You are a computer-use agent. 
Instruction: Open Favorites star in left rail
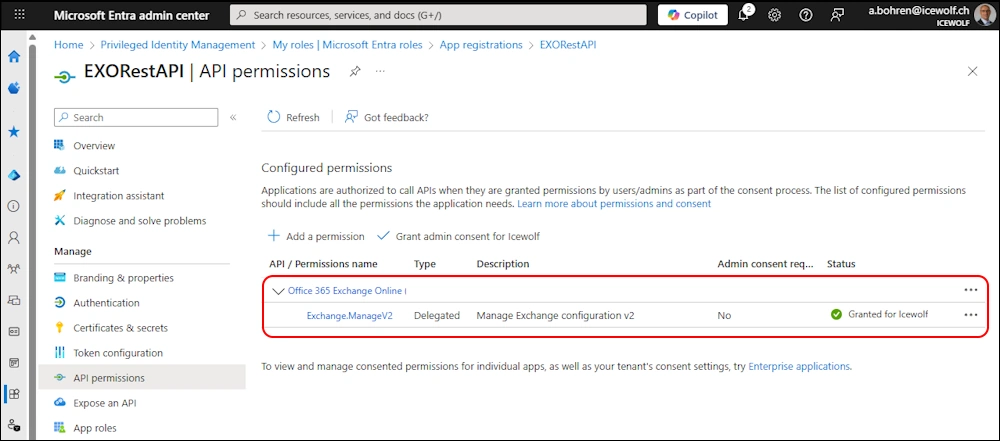tap(14, 132)
